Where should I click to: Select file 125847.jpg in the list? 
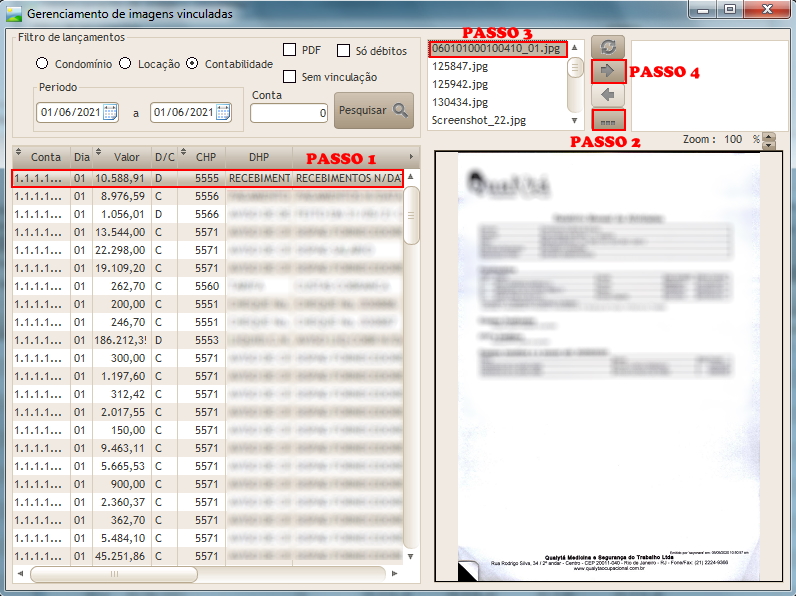459,66
